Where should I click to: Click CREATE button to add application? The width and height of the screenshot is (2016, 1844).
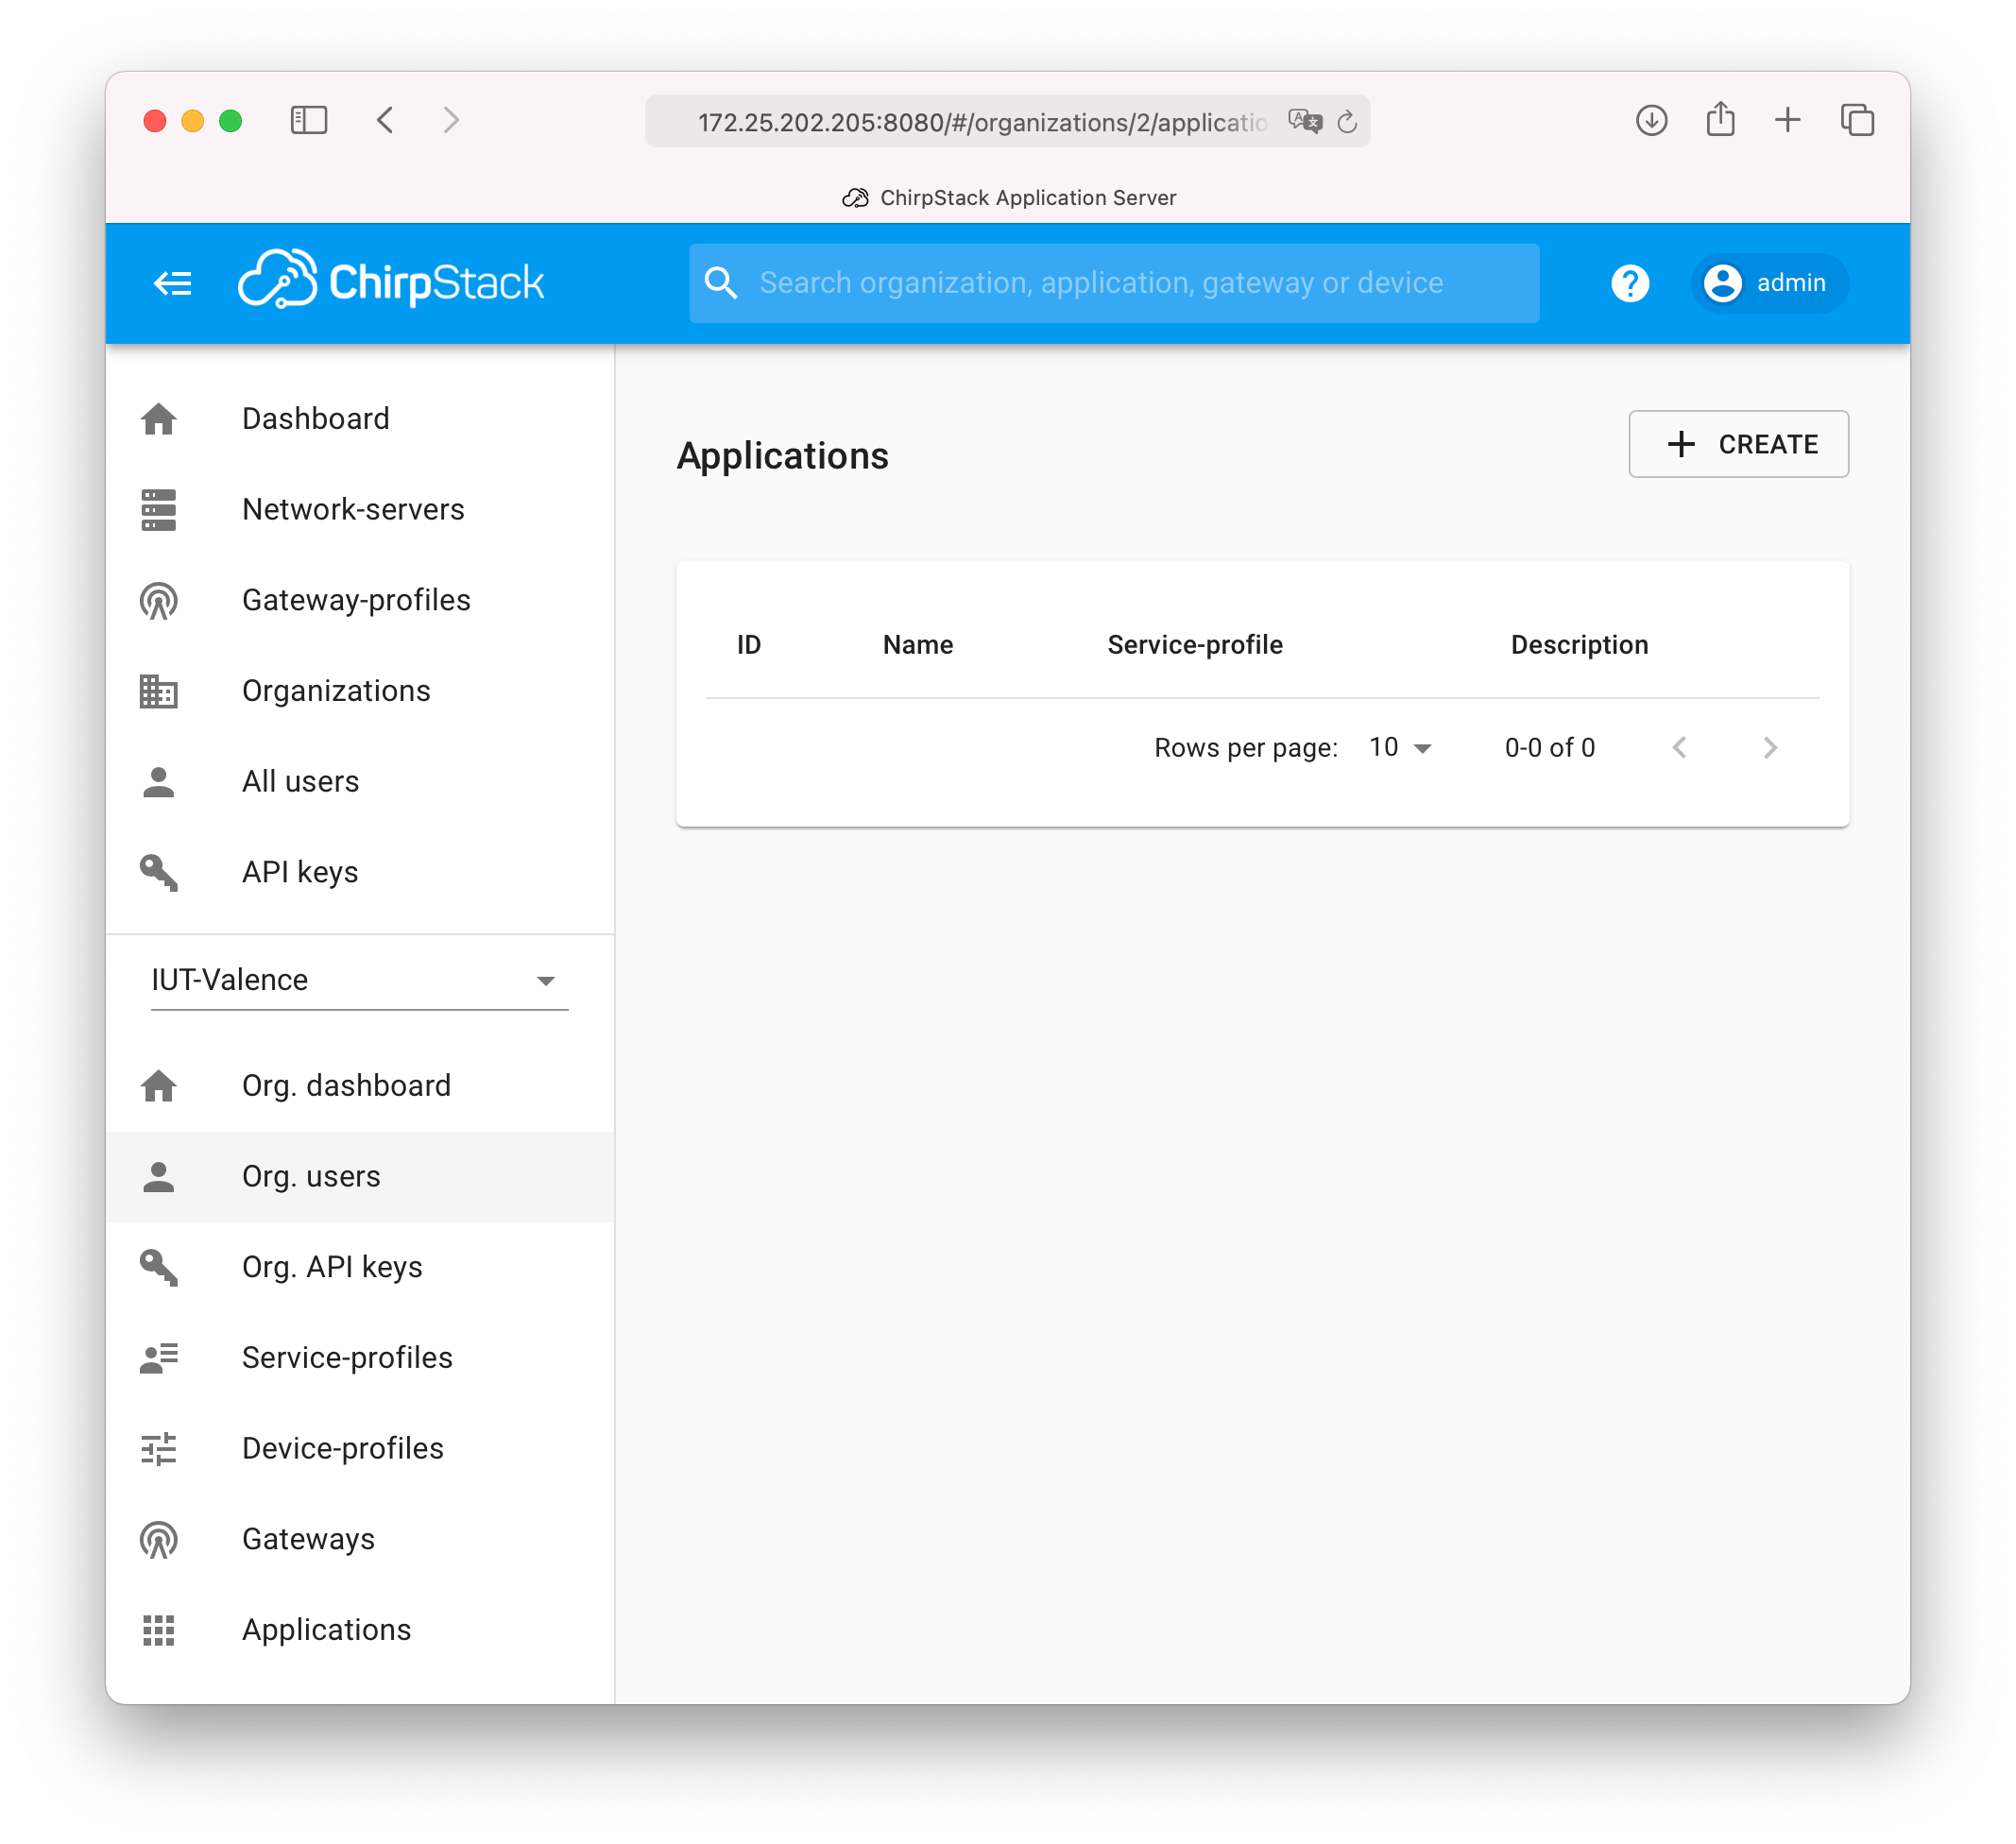pyautogui.click(x=1736, y=444)
